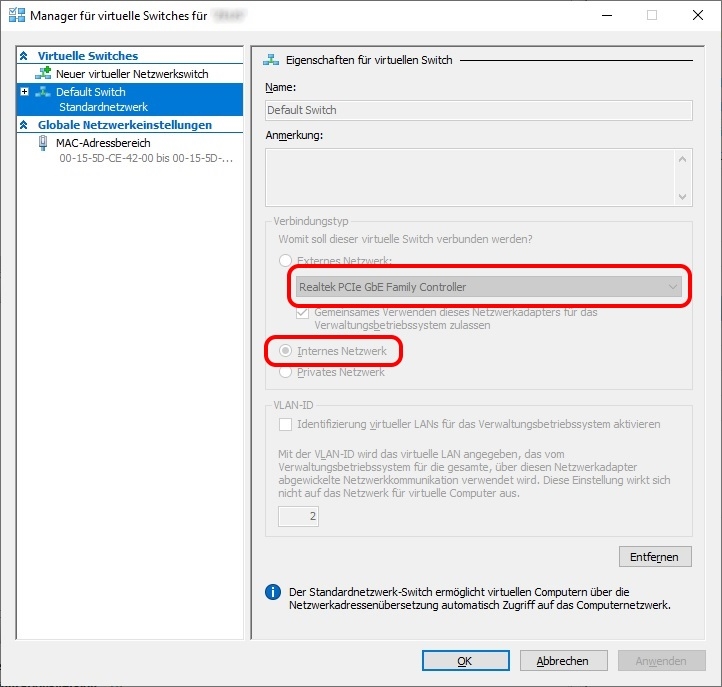Collapse the Globale Netzwerkeinstellungen section chevron
Image resolution: width=722 pixels, height=687 pixels.
pos(24,125)
